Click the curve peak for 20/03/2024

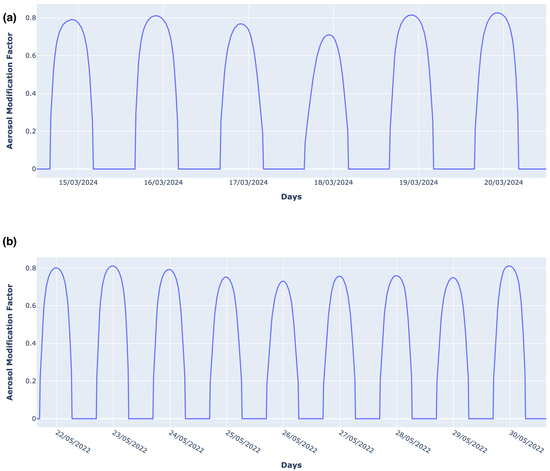click(497, 13)
